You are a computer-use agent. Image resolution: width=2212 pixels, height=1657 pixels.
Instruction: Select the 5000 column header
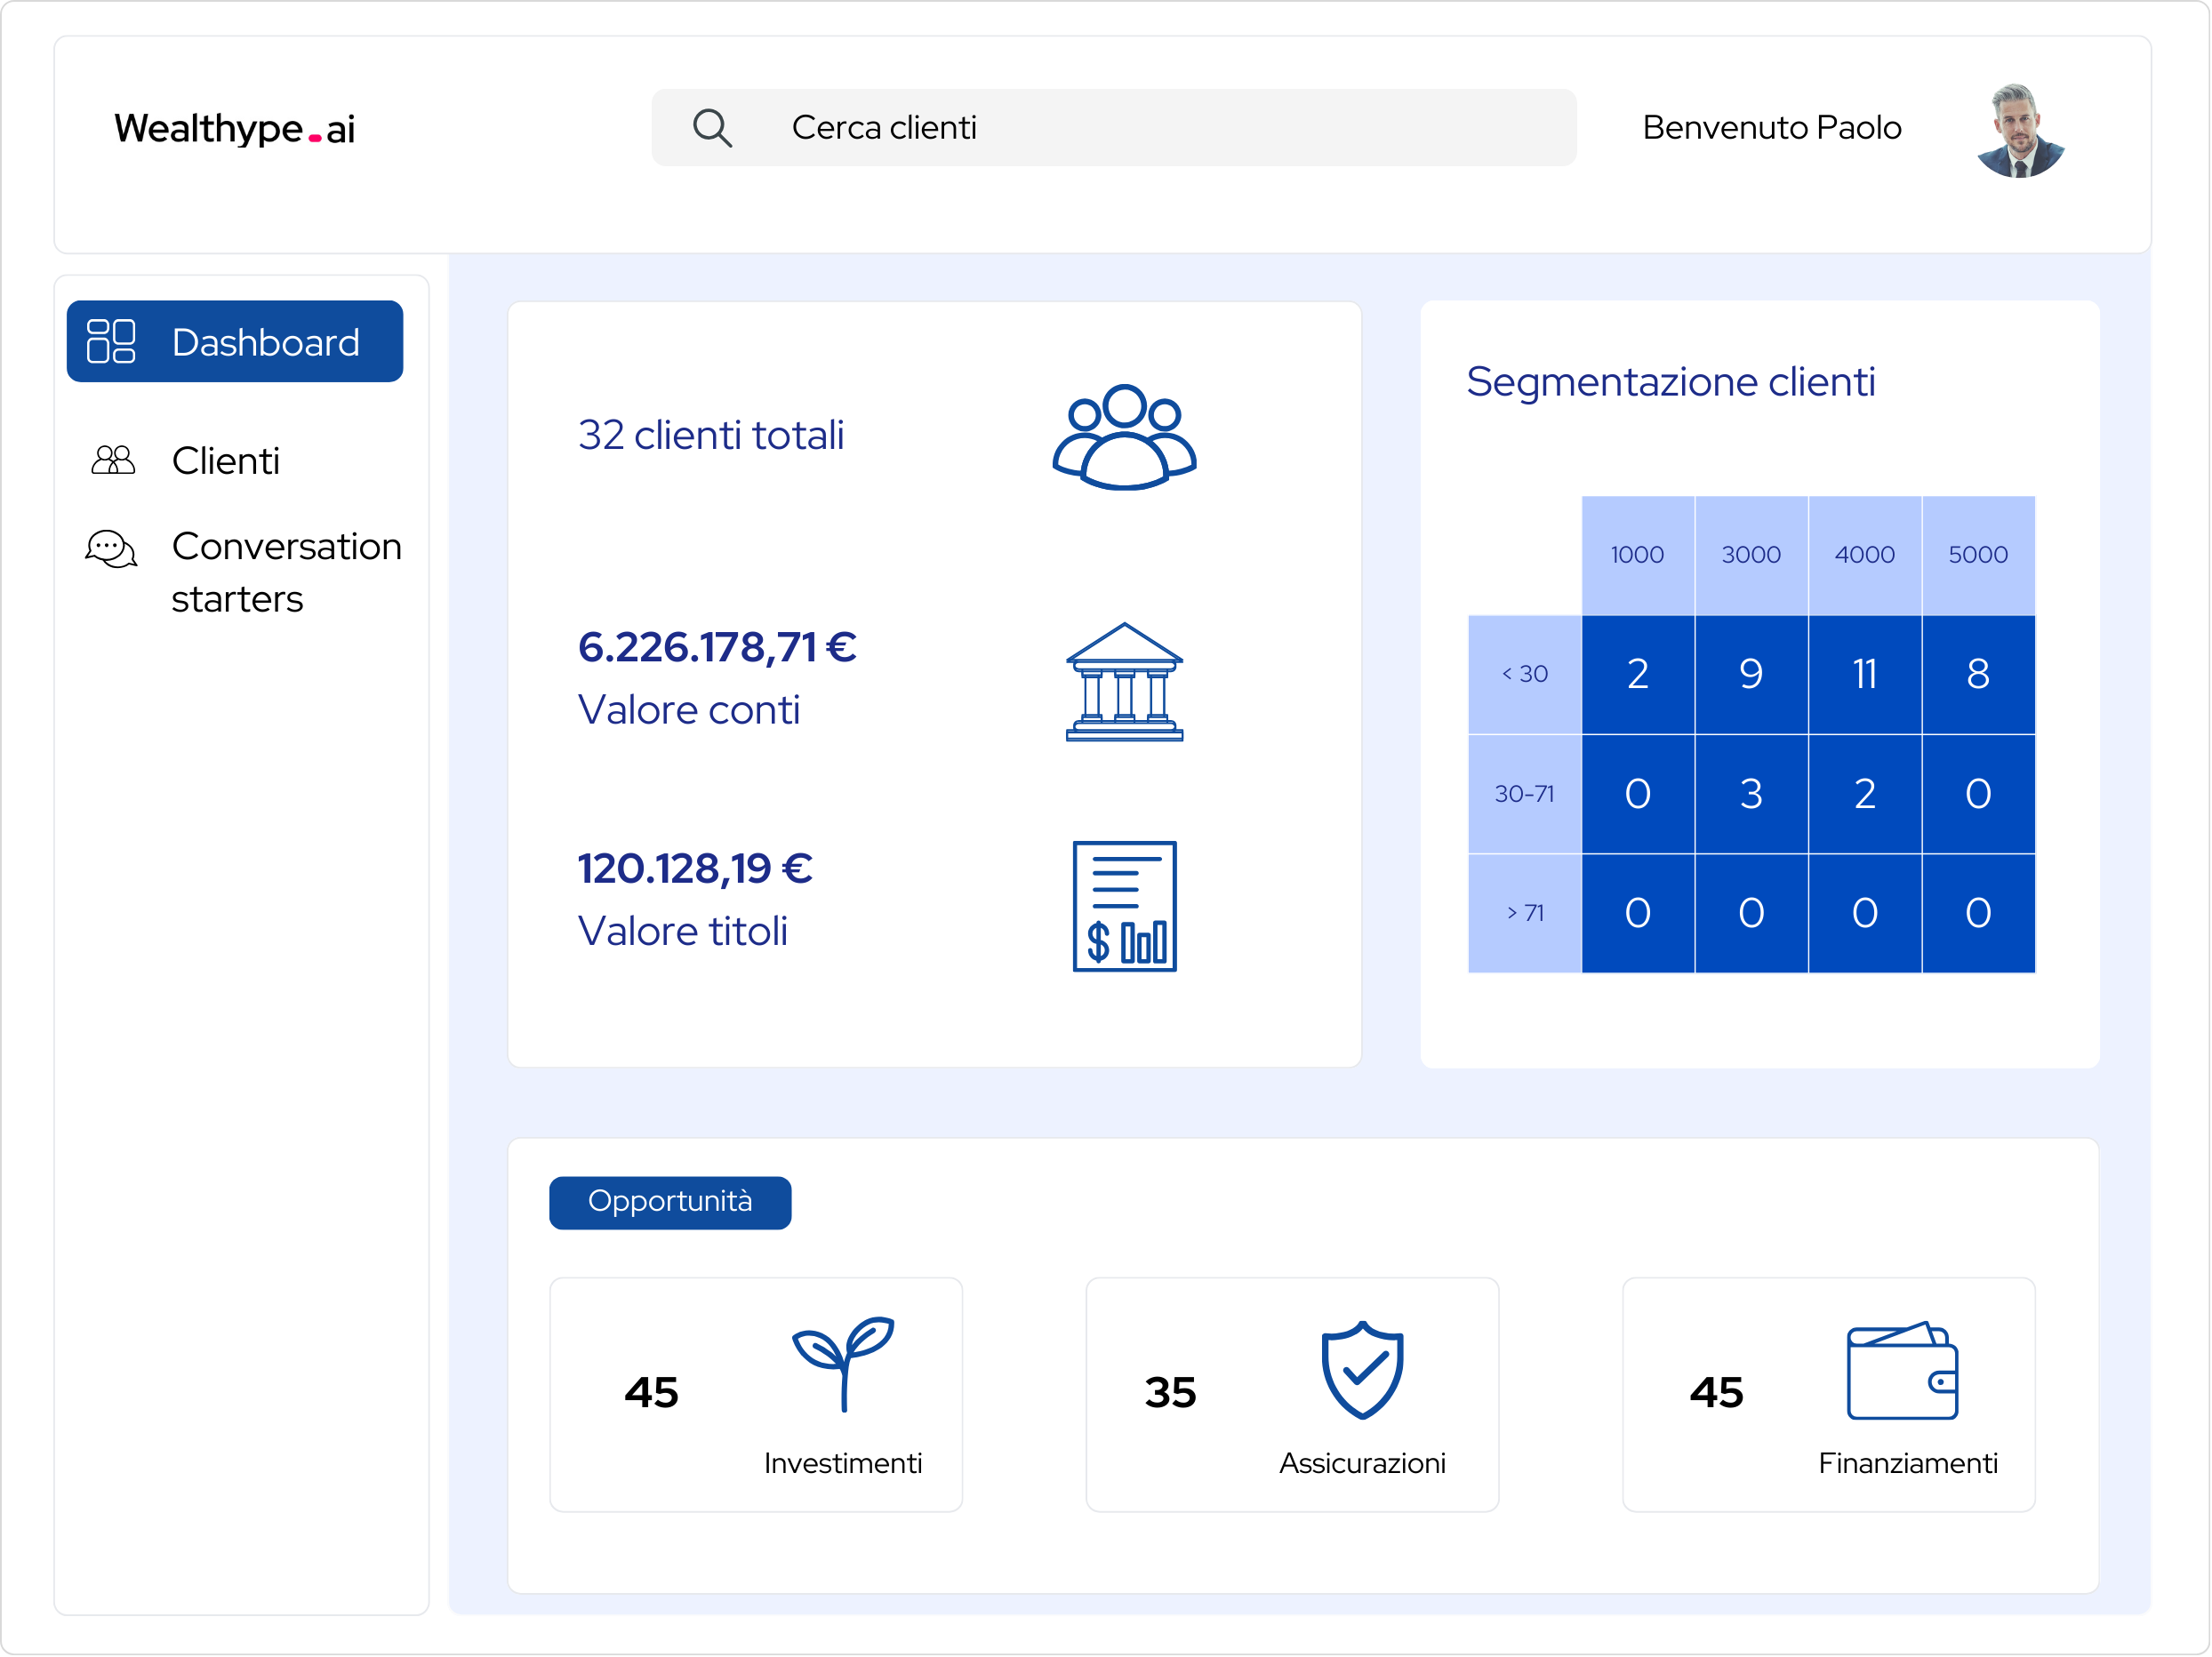click(1977, 555)
